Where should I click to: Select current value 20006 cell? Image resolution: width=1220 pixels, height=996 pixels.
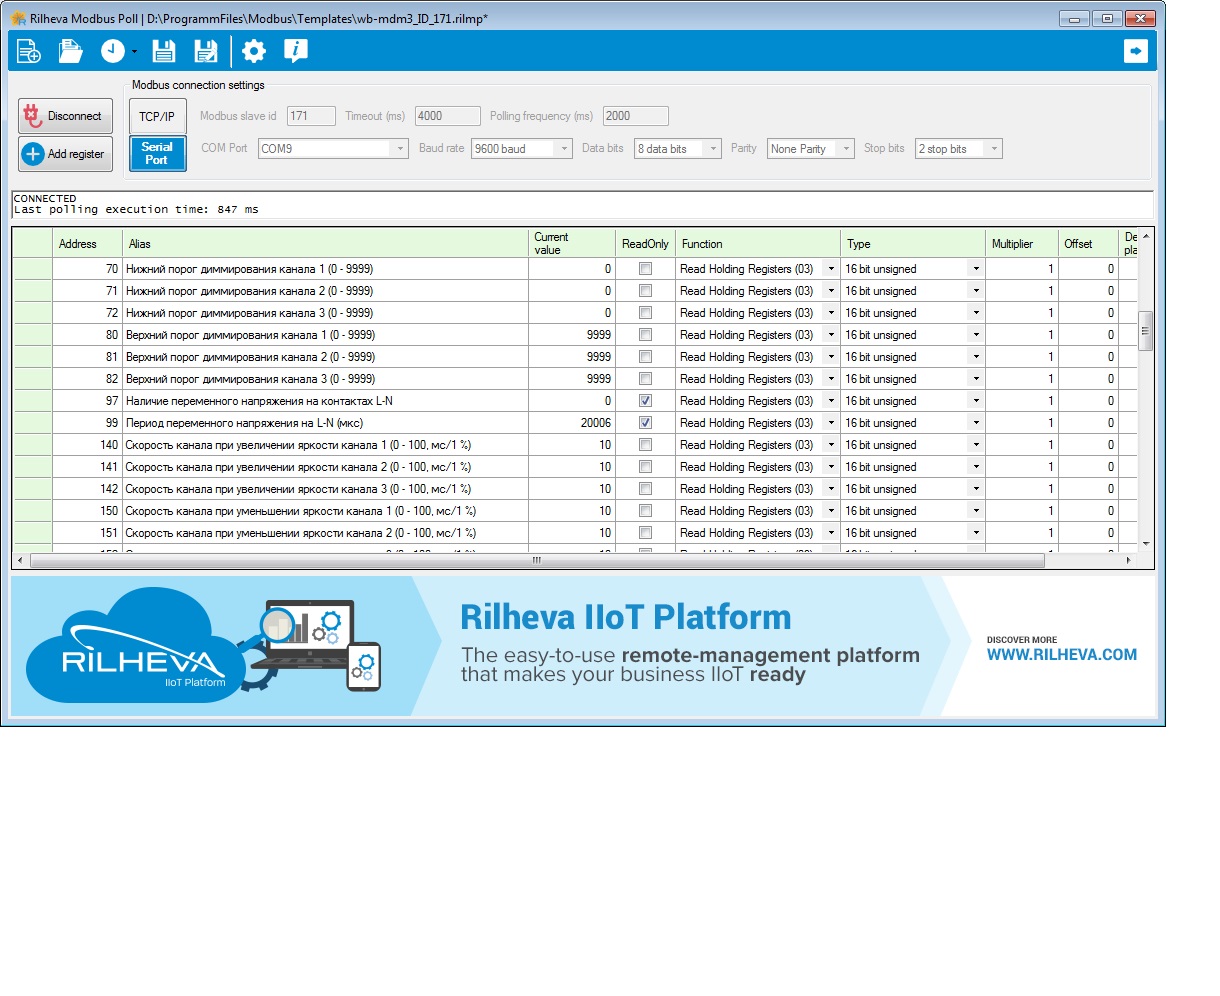(572, 423)
